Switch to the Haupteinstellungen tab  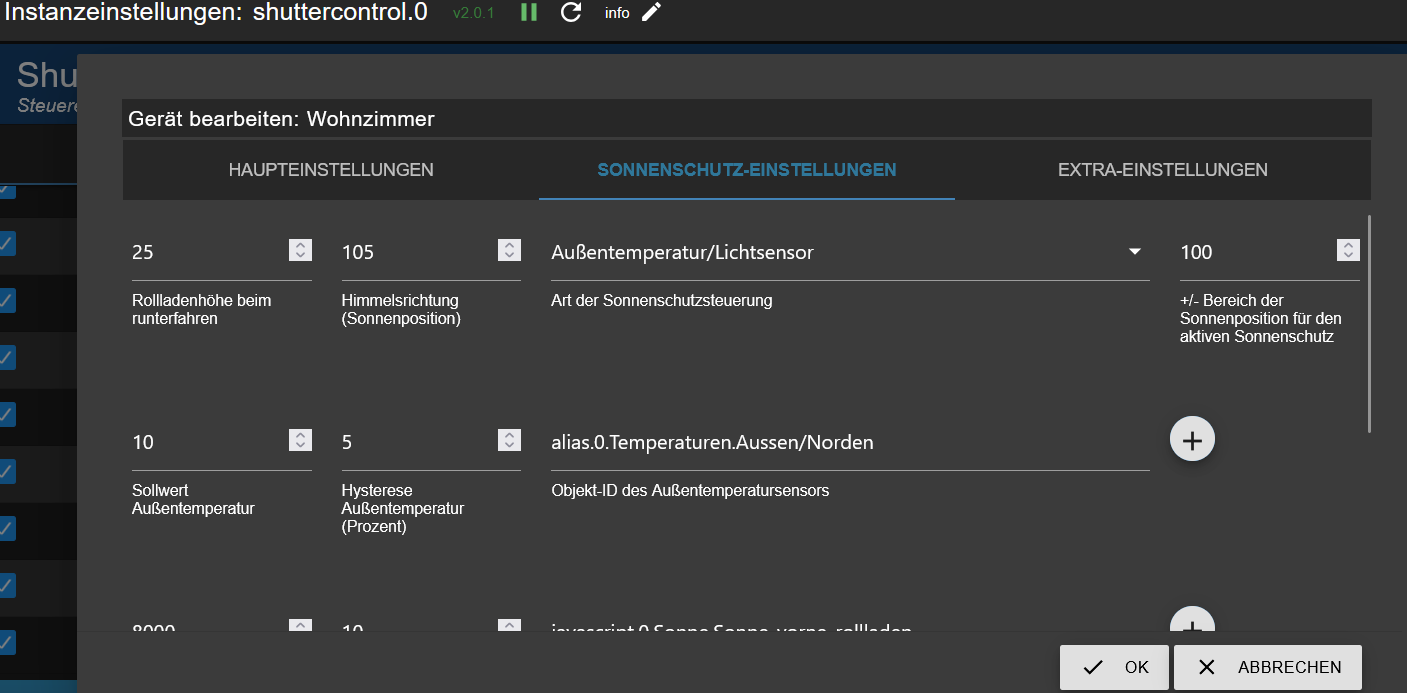click(x=331, y=170)
